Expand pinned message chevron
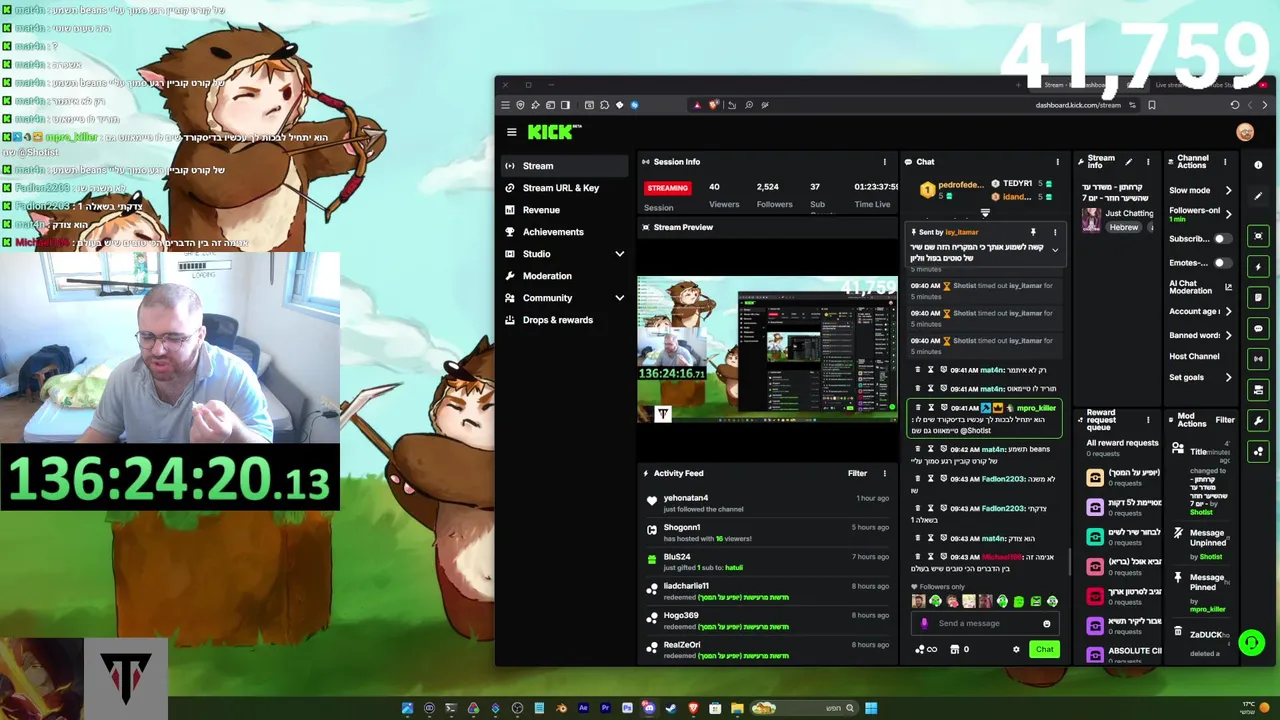The height and width of the screenshot is (720, 1280). (1054, 250)
